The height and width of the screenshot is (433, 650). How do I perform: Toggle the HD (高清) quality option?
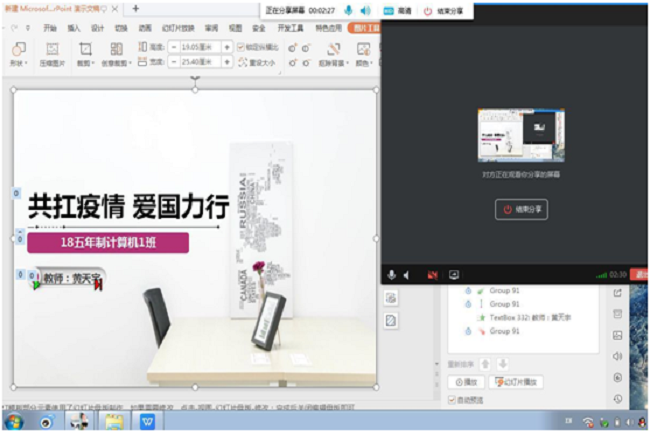point(394,10)
